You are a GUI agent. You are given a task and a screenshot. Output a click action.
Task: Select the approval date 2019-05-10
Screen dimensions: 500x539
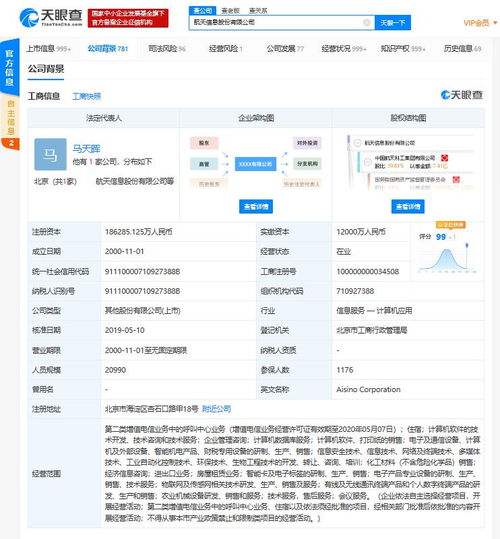124,330
